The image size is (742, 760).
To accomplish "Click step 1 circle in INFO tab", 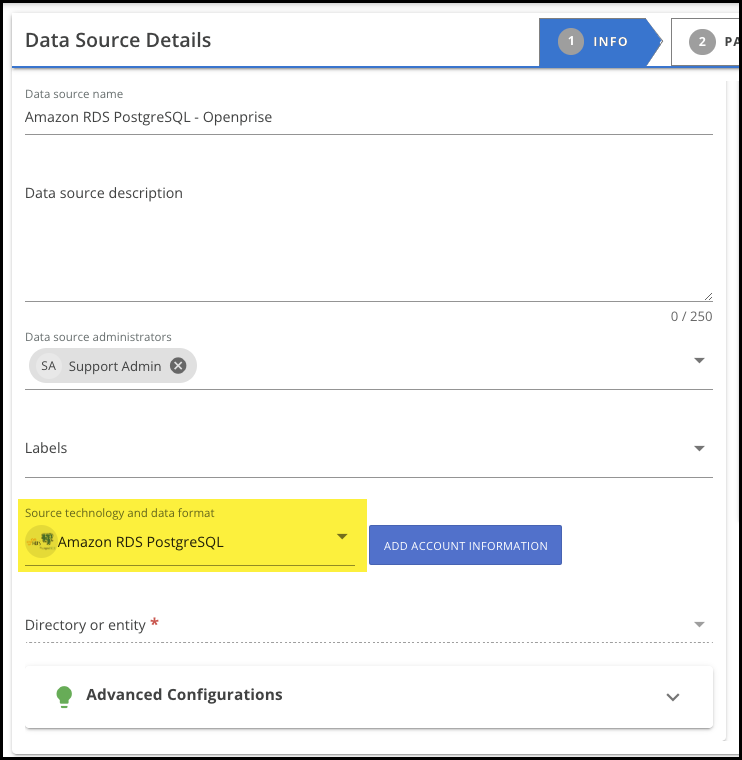I will point(570,41).
